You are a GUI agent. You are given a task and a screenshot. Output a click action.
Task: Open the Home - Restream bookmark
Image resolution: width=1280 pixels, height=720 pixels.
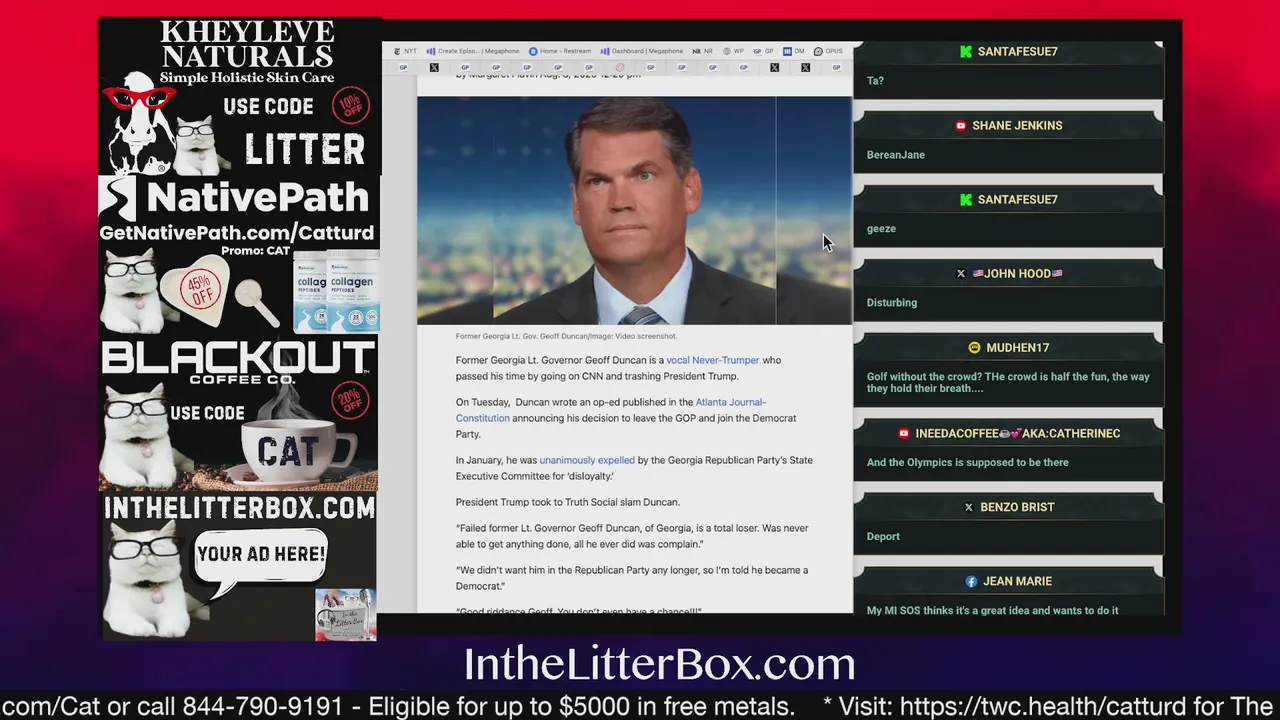coord(559,51)
